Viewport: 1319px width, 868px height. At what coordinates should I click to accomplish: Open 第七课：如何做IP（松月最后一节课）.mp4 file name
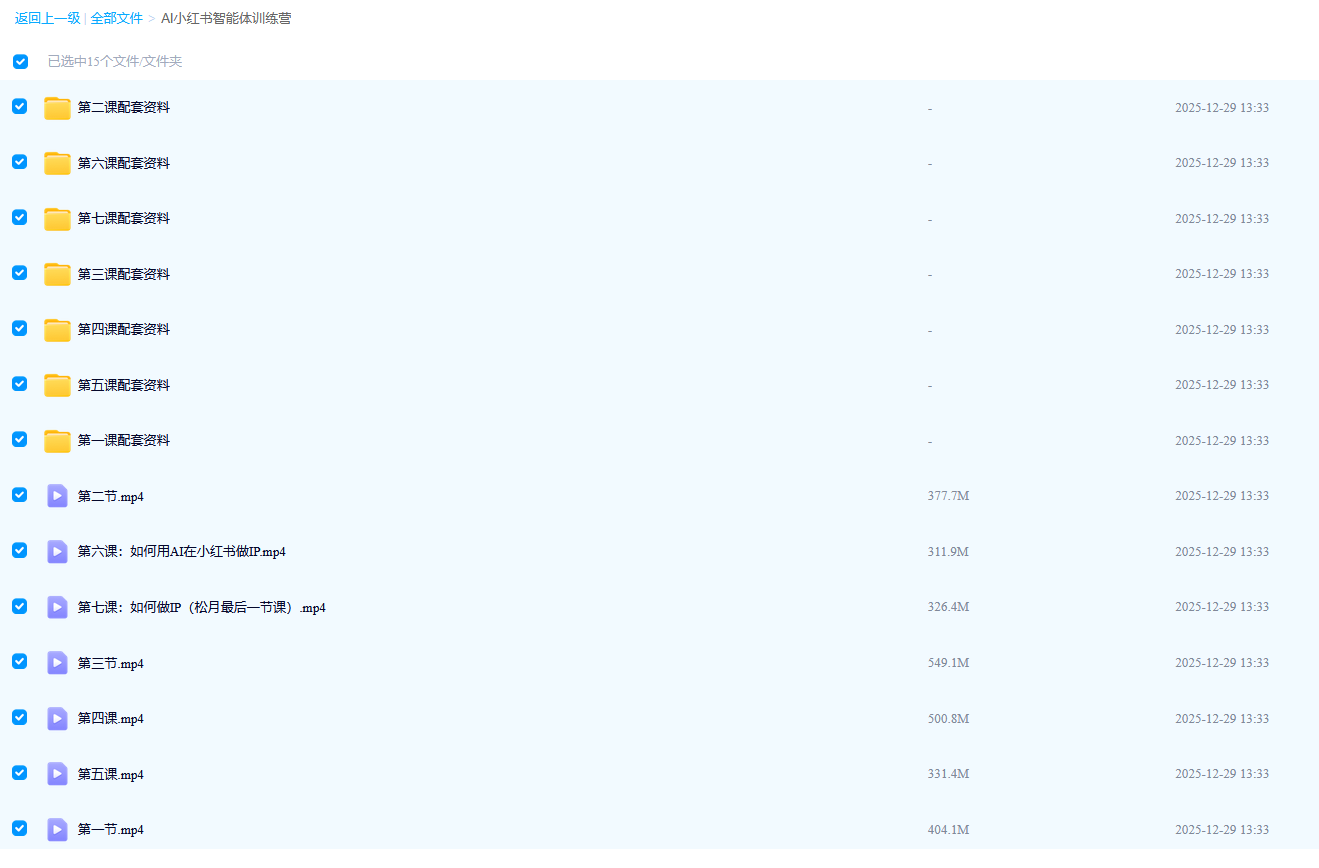point(201,607)
